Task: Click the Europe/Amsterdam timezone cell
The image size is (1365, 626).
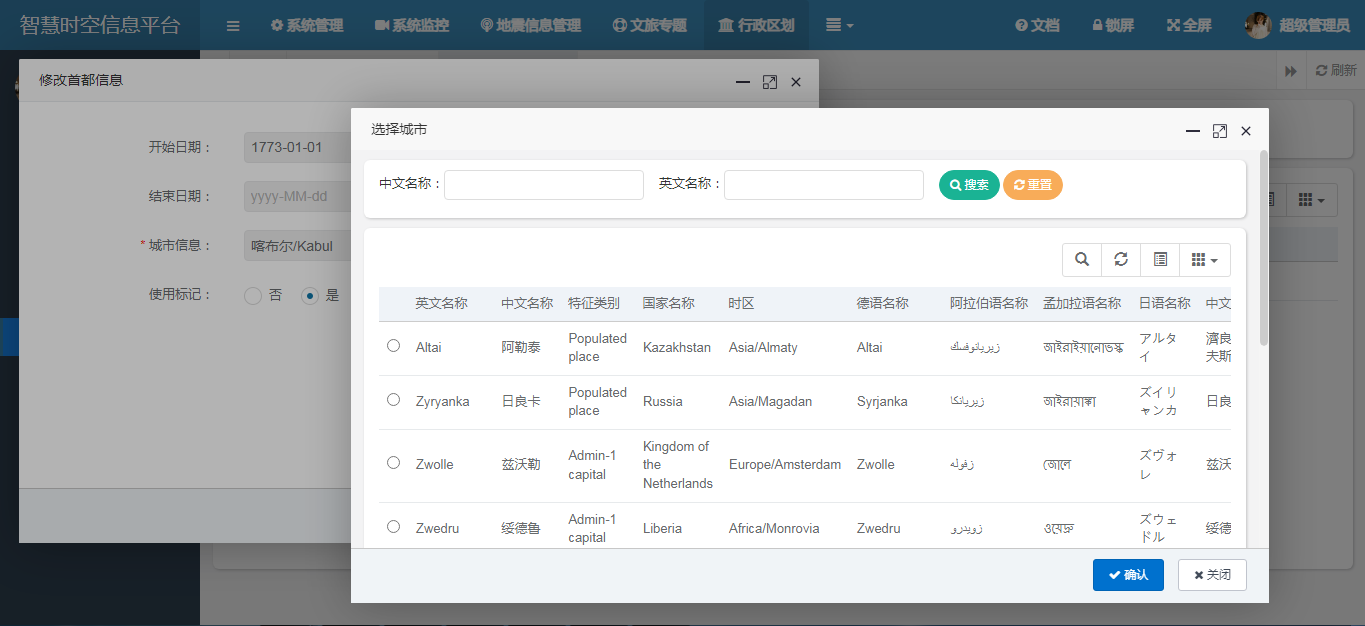Action: click(x=785, y=465)
